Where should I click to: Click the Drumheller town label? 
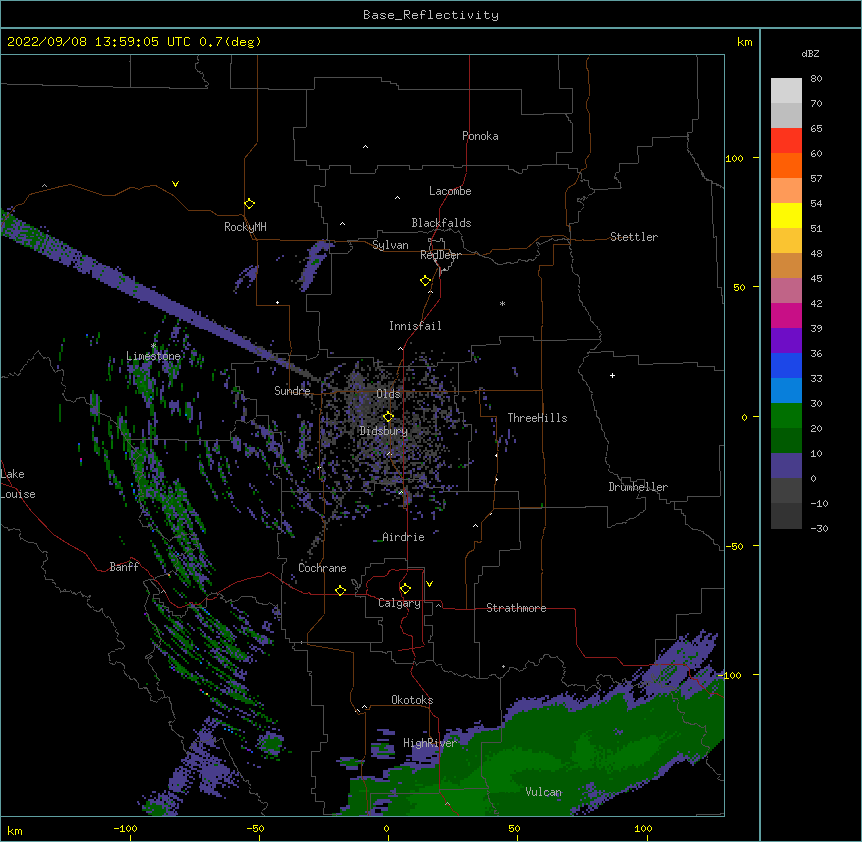638,487
